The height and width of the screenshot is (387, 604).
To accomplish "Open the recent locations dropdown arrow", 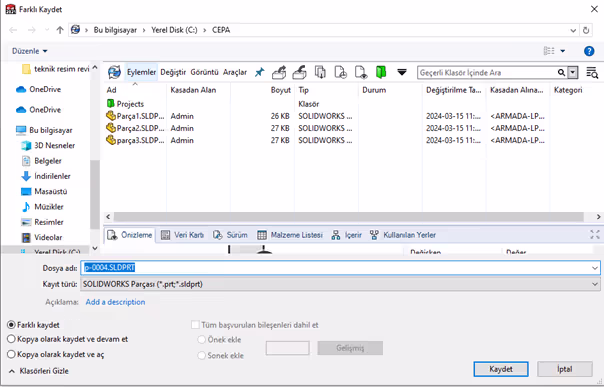I will point(47,30).
